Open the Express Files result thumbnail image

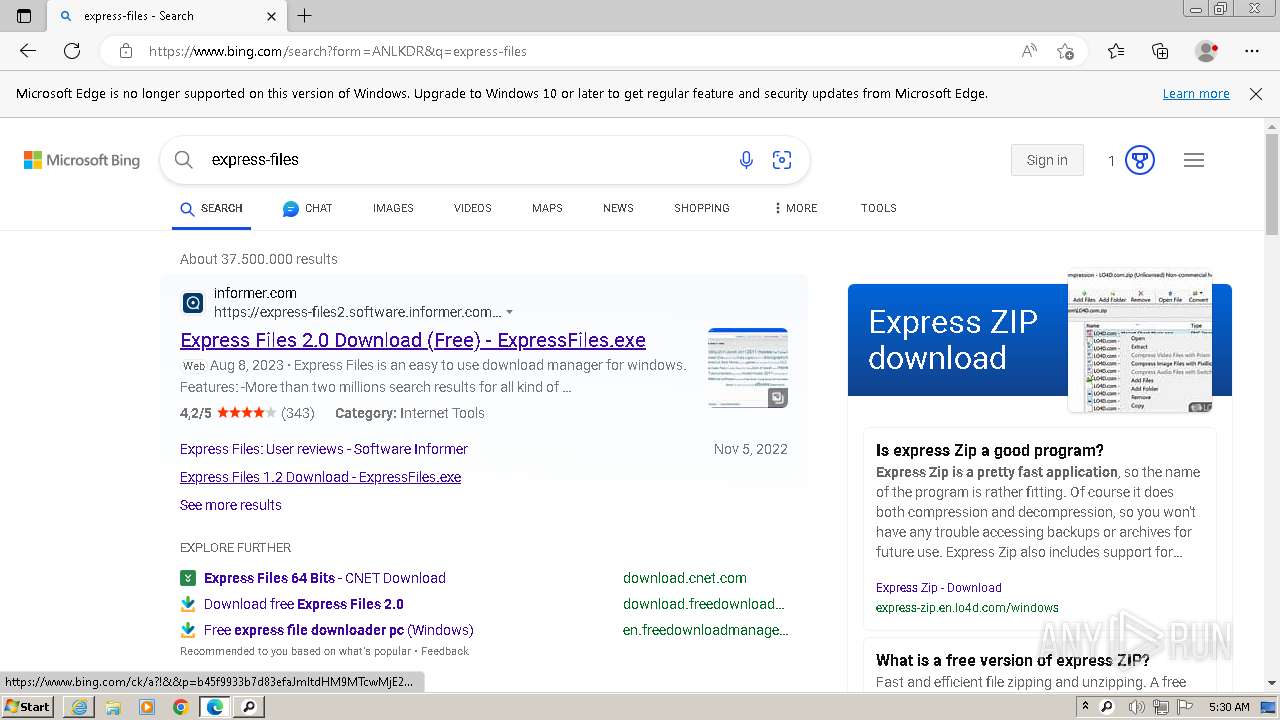748,368
